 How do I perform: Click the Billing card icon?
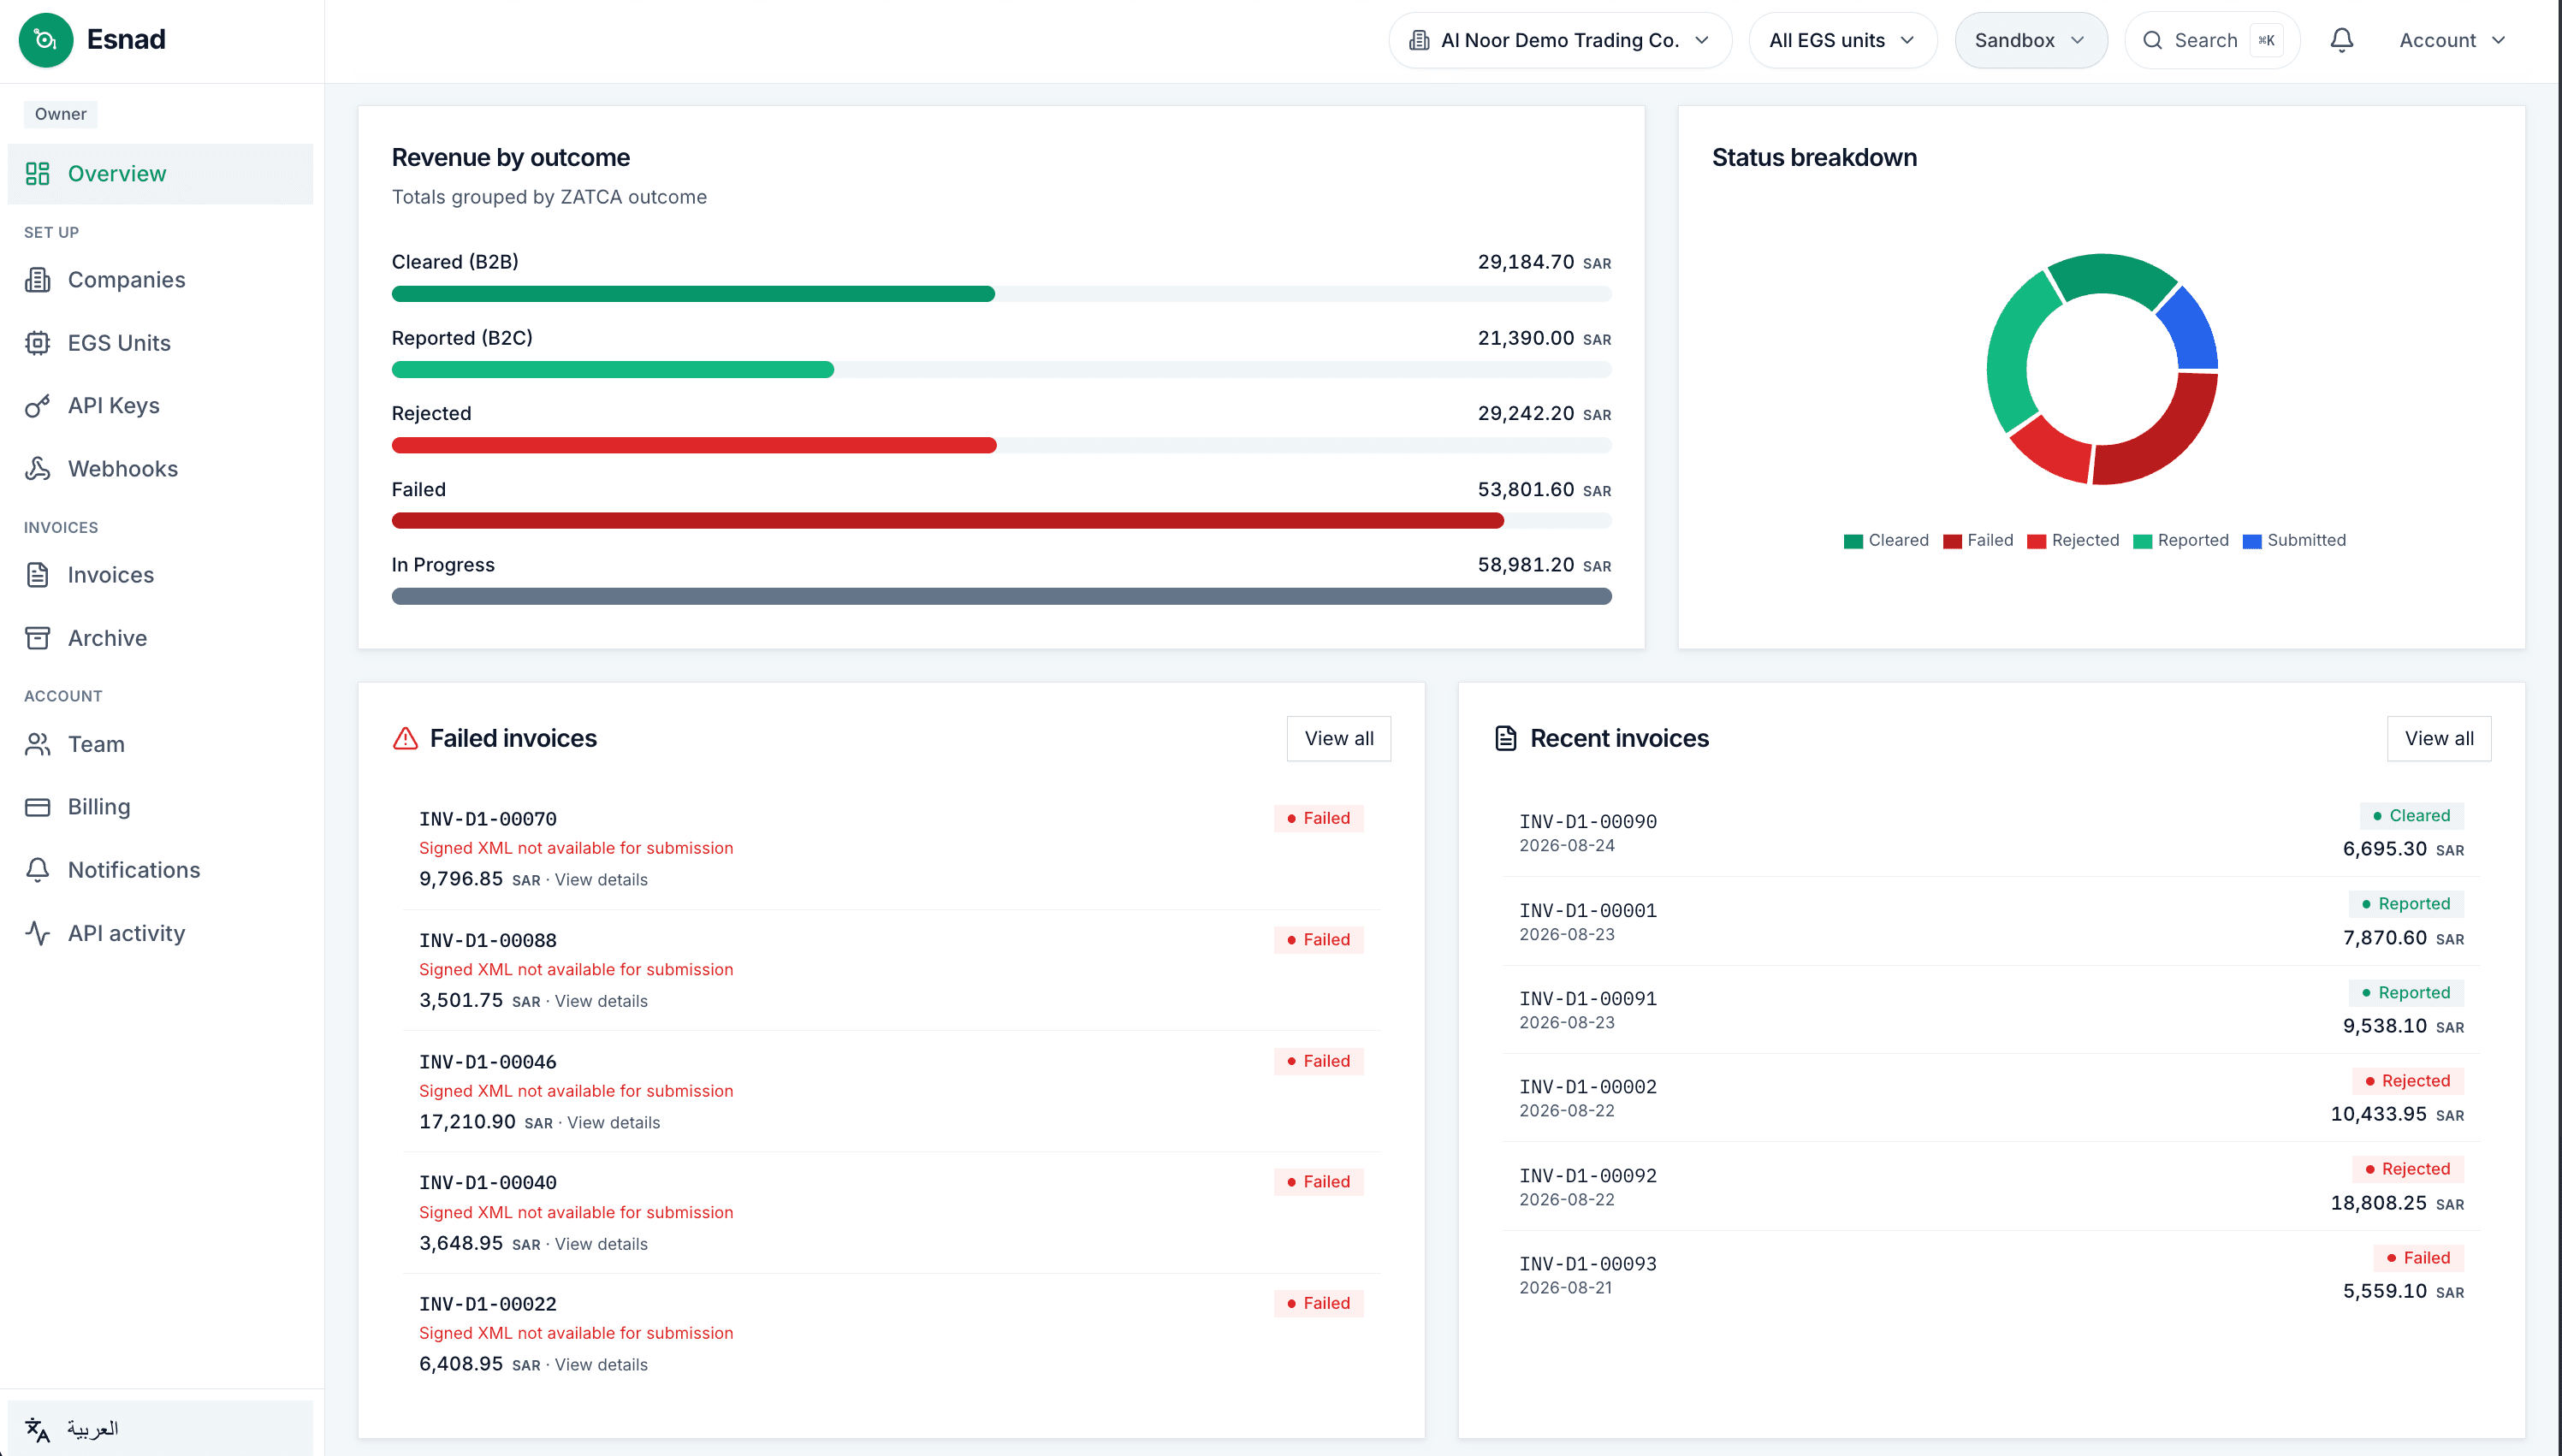[x=38, y=807]
